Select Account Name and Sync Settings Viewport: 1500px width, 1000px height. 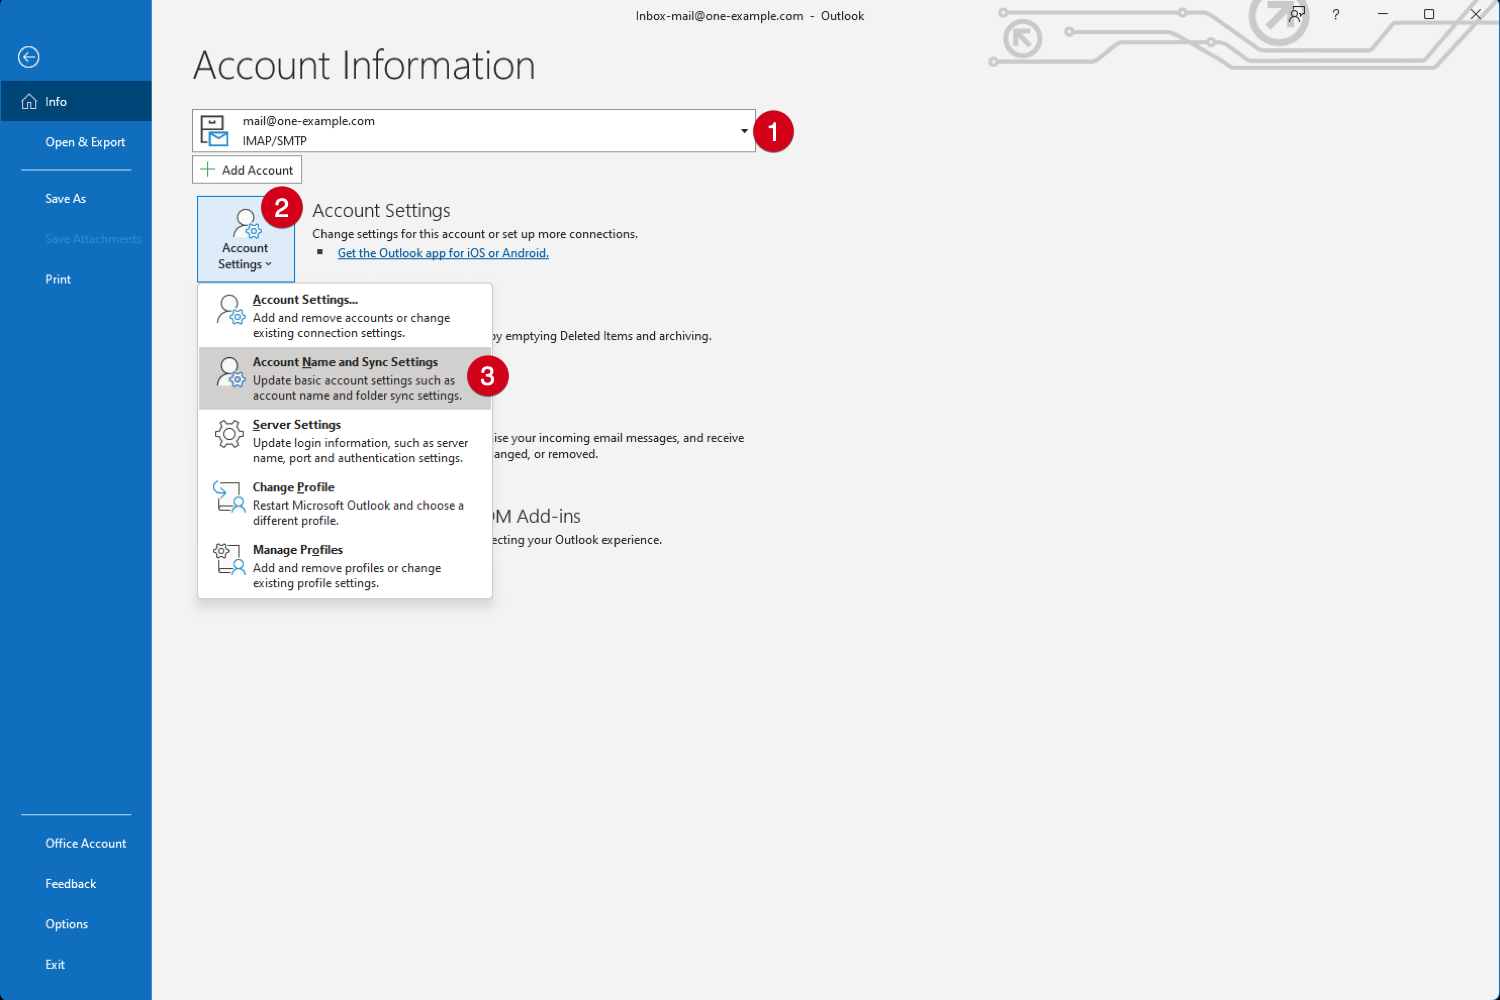345,377
